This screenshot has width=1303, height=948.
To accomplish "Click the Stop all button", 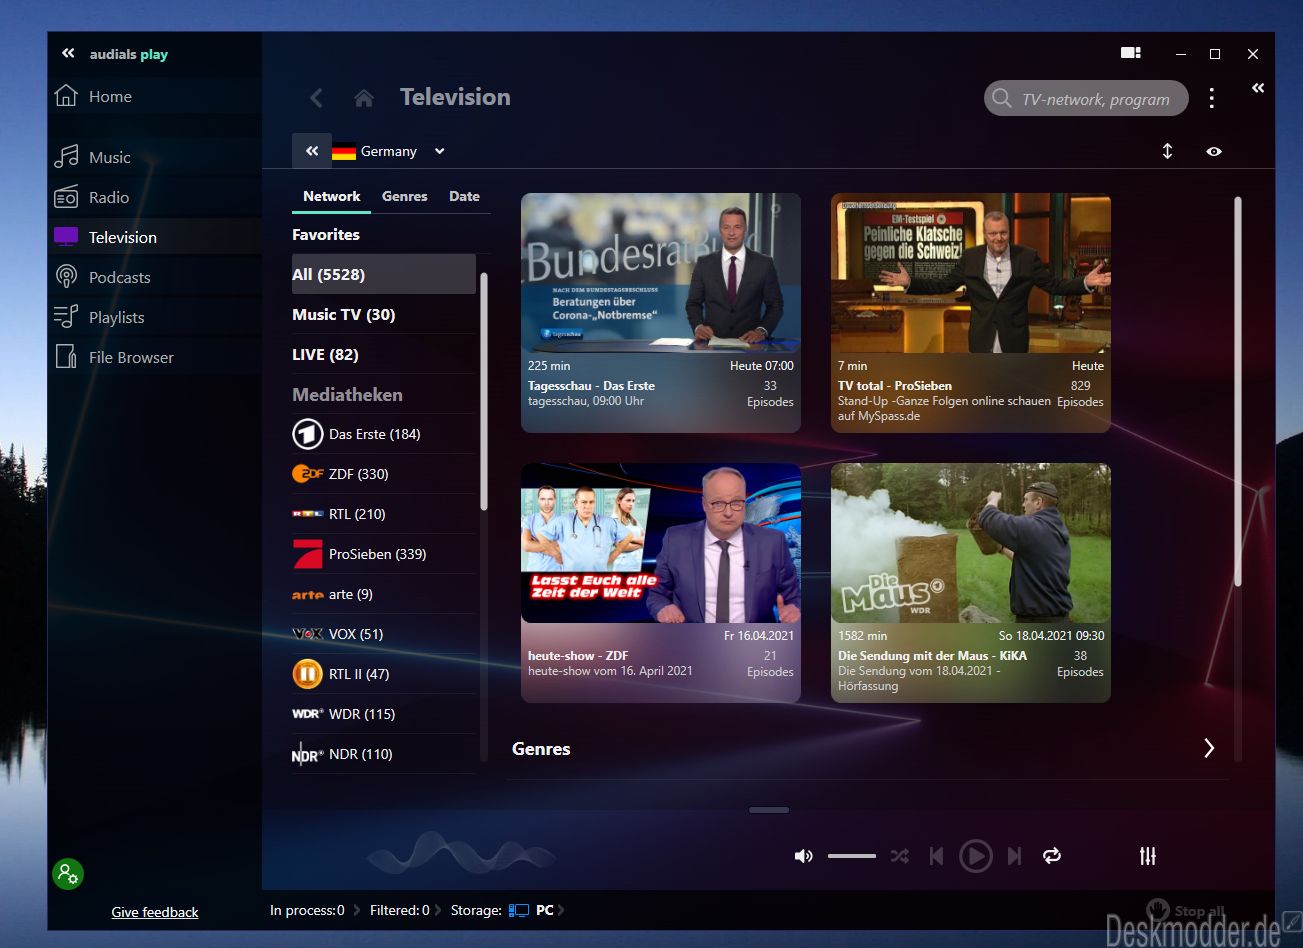I will coord(1186,911).
